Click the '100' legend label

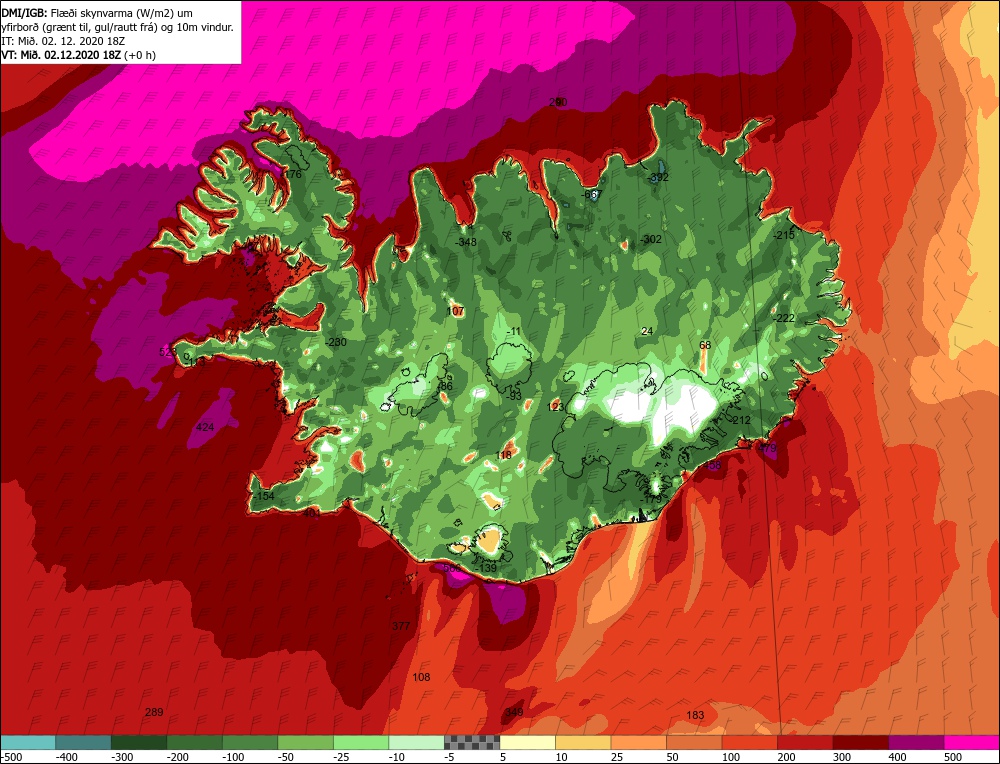[x=731, y=757]
